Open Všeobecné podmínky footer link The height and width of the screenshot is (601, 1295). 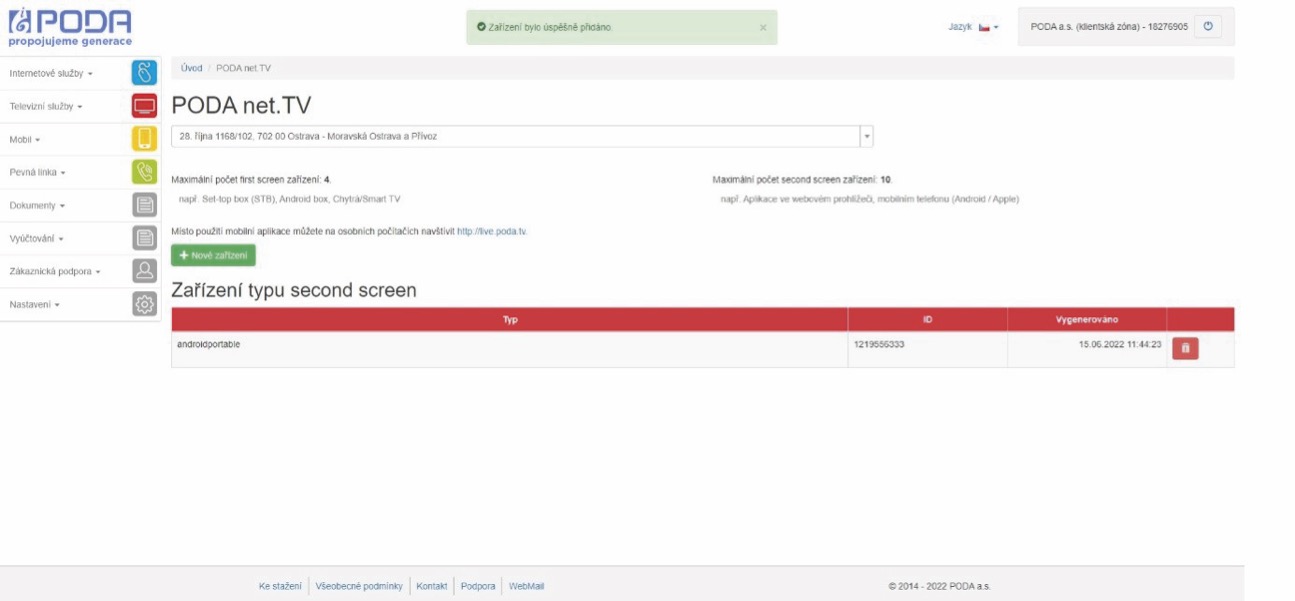(x=359, y=586)
